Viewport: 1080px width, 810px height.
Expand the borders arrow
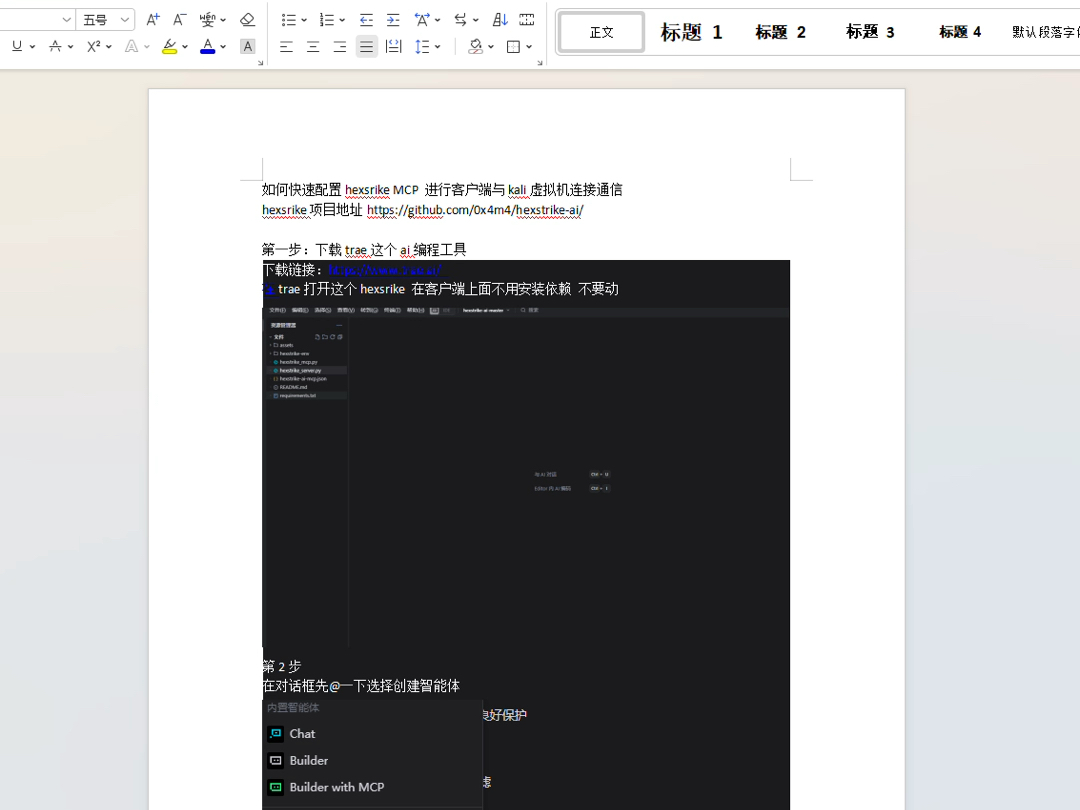[529, 47]
